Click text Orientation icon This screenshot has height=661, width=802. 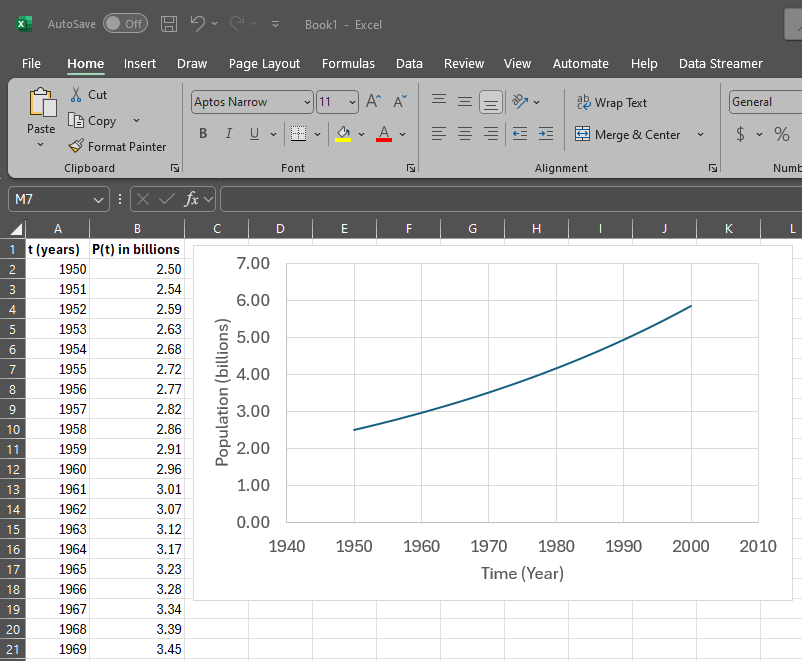pyautogui.click(x=520, y=101)
